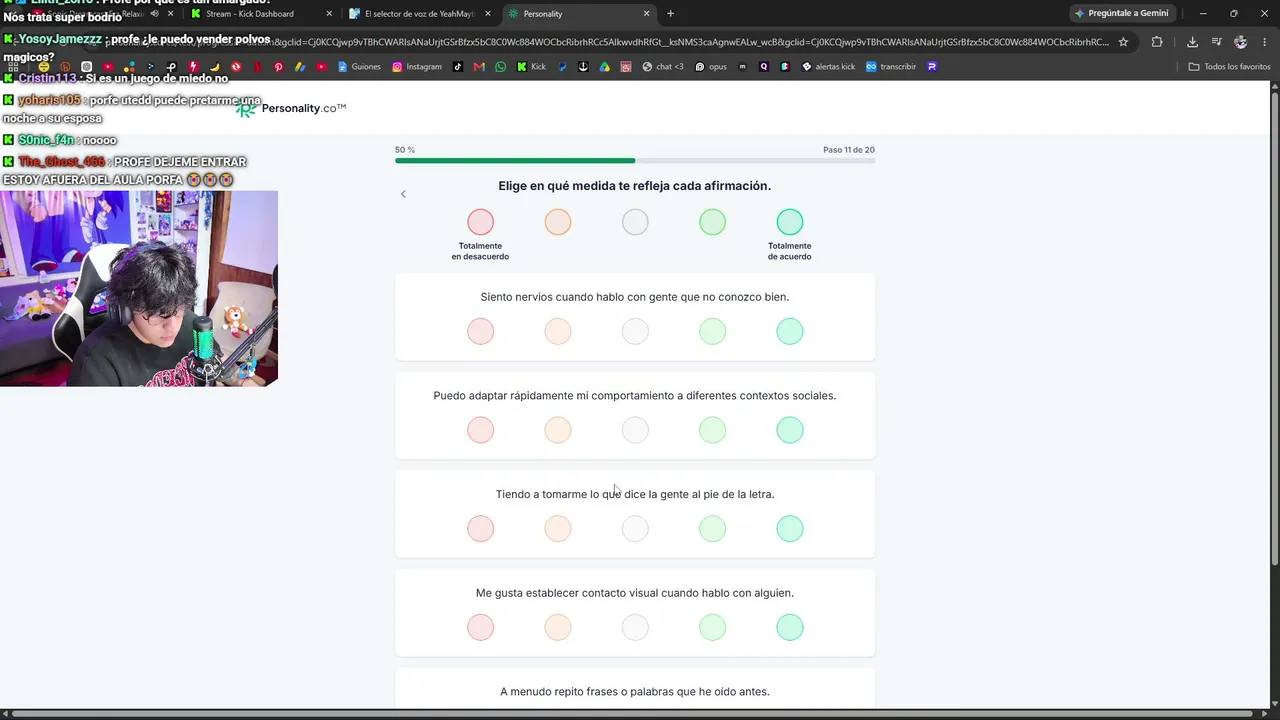The image size is (1280, 720).
Task: Click the green legend circle 'Totalmente de acuerdo'
Action: click(x=790, y=222)
